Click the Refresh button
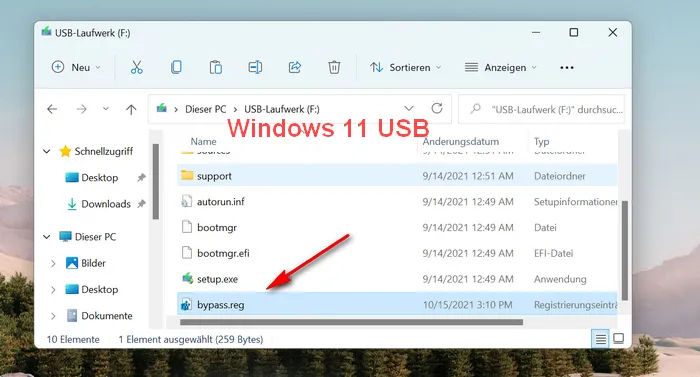This screenshot has width=700, height=377. tap(437, 109)
